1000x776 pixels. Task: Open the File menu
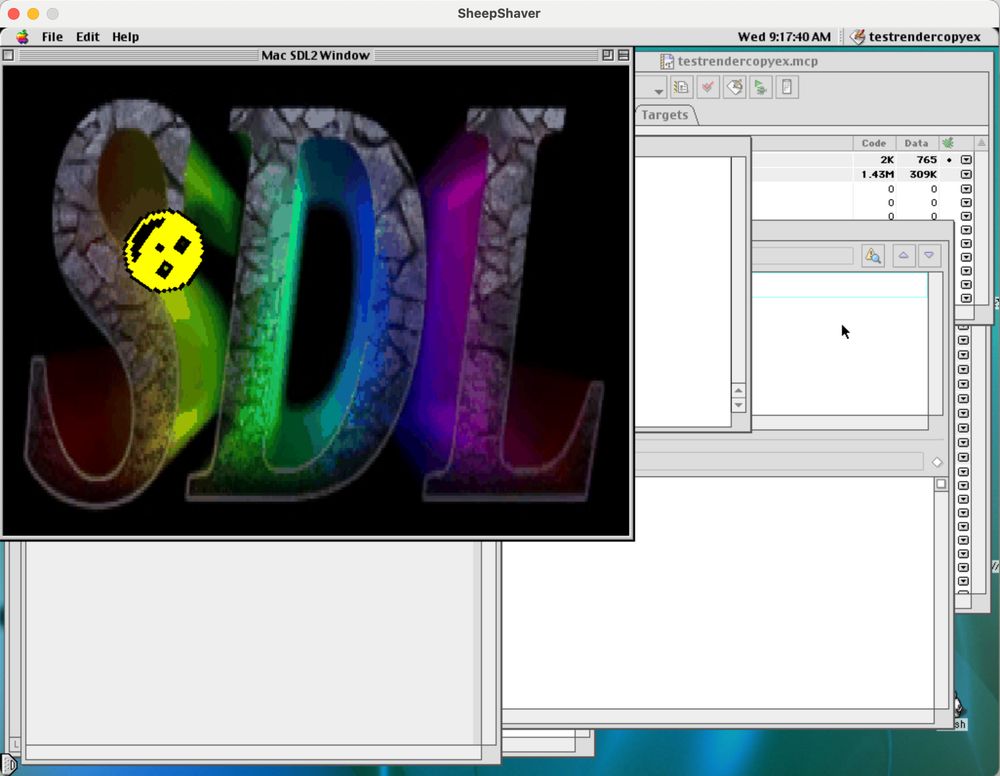(x=51, y=37)
